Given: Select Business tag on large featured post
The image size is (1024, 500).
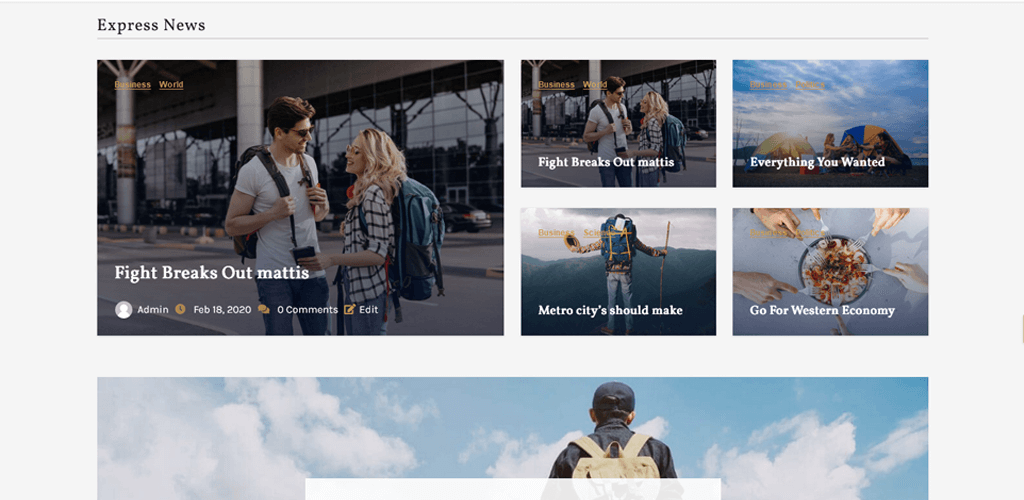Looking at the screenshot, I should pyautogui.click(x=133, y=85).
